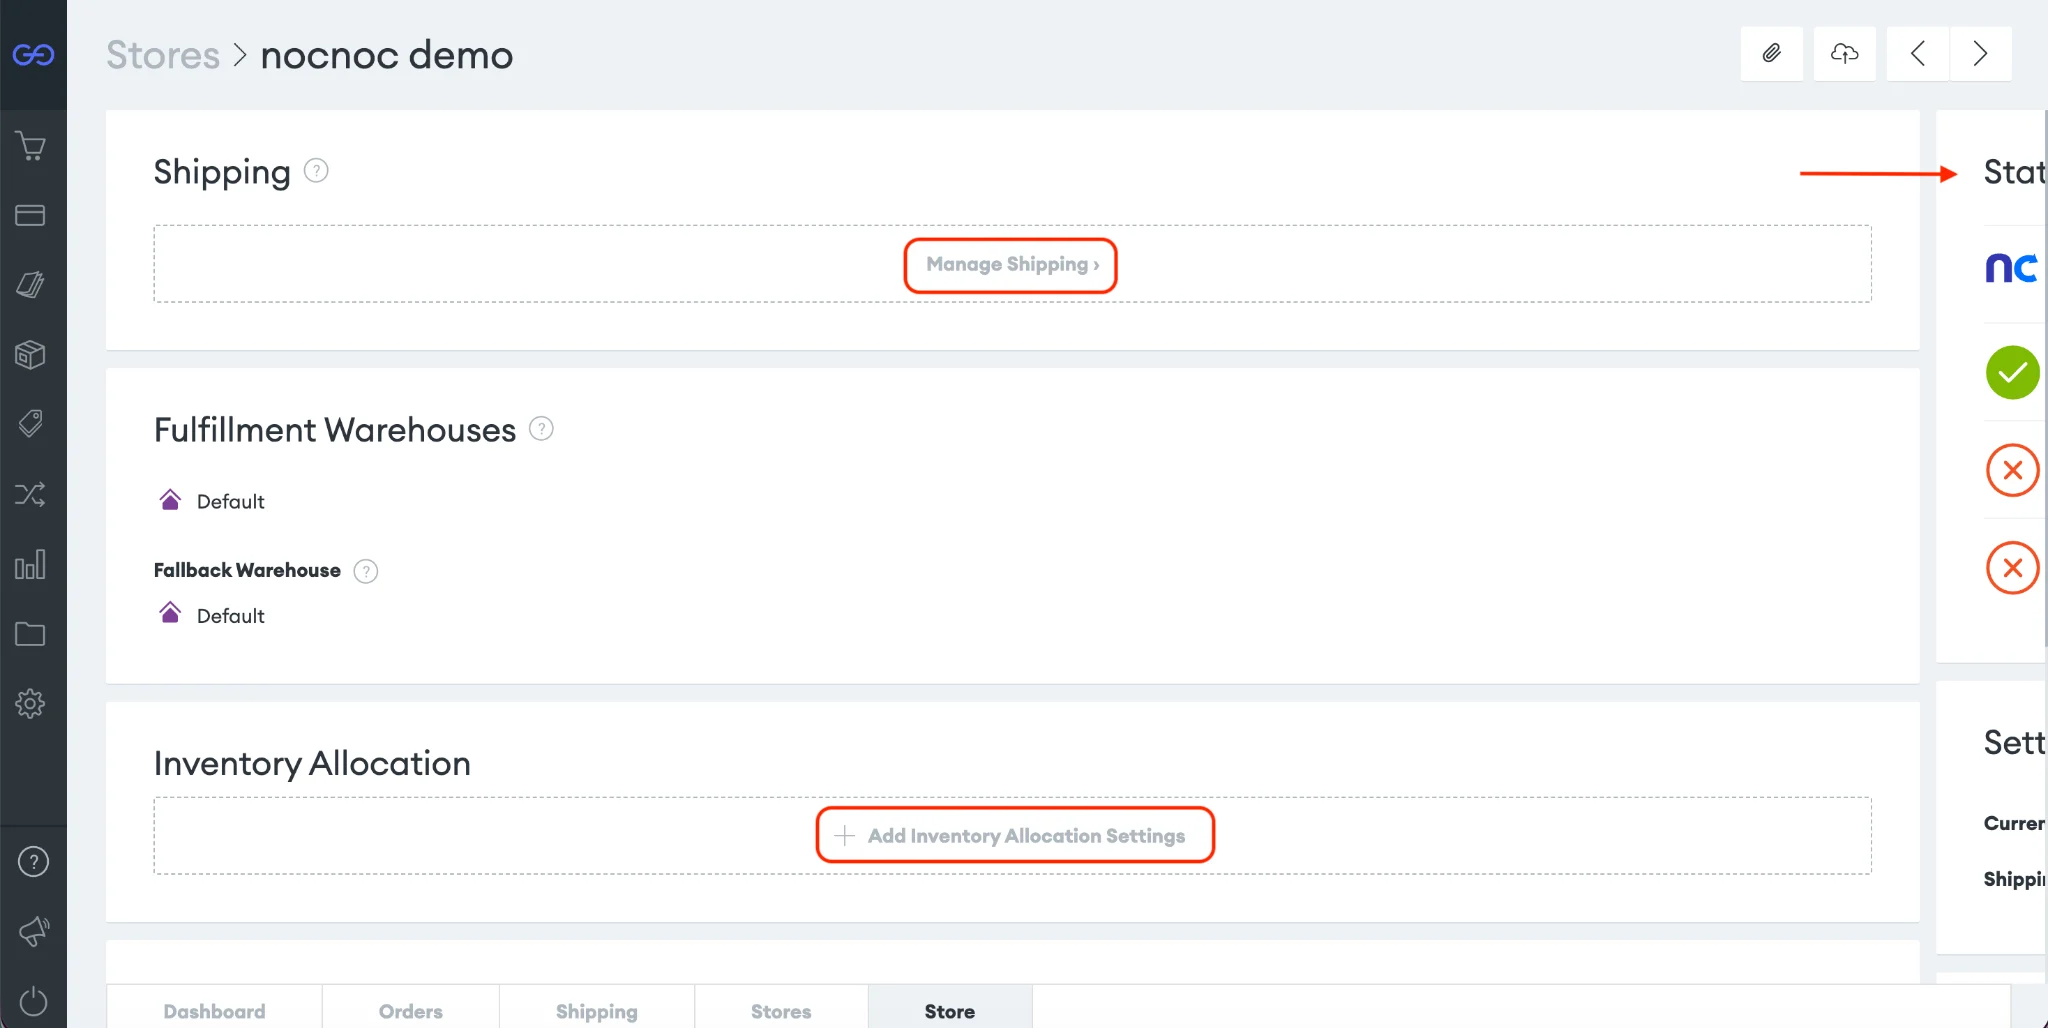Screen dimensions: 2048x1028
Task: Click help icon next to Fallback Warehouse
Action: point(366,571)
